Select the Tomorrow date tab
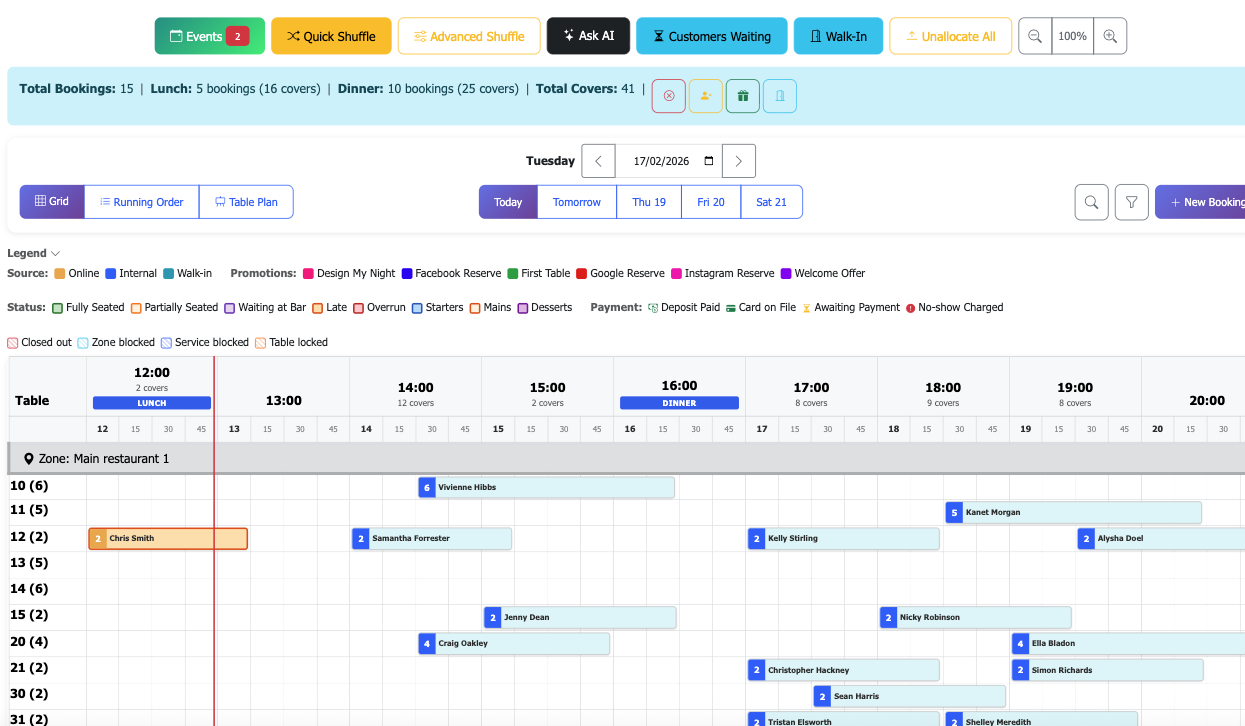This screenshot has width=1245, height=726. pyautogui.click(x=576, y=201)
